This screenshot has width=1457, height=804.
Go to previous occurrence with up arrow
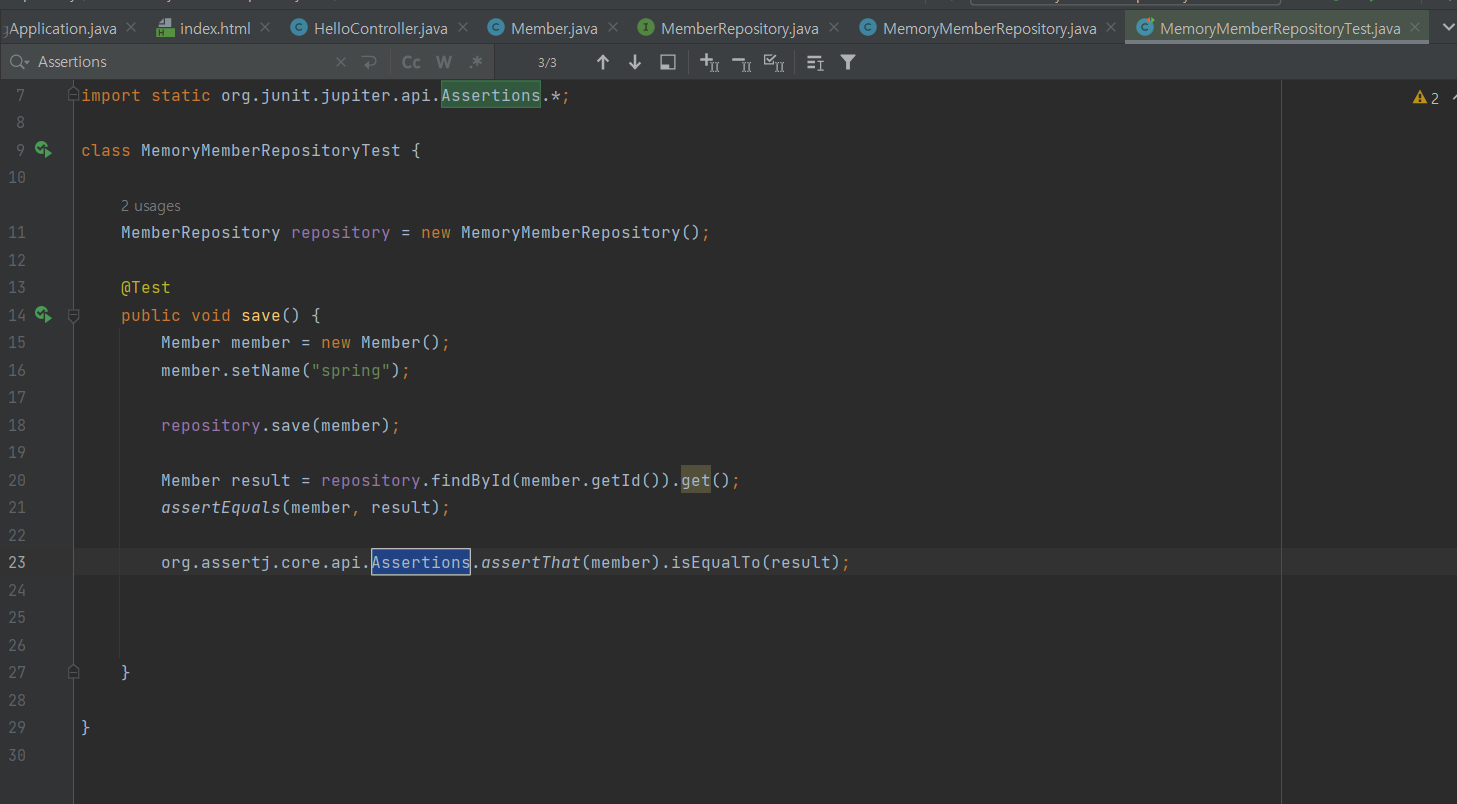point(602,62)
